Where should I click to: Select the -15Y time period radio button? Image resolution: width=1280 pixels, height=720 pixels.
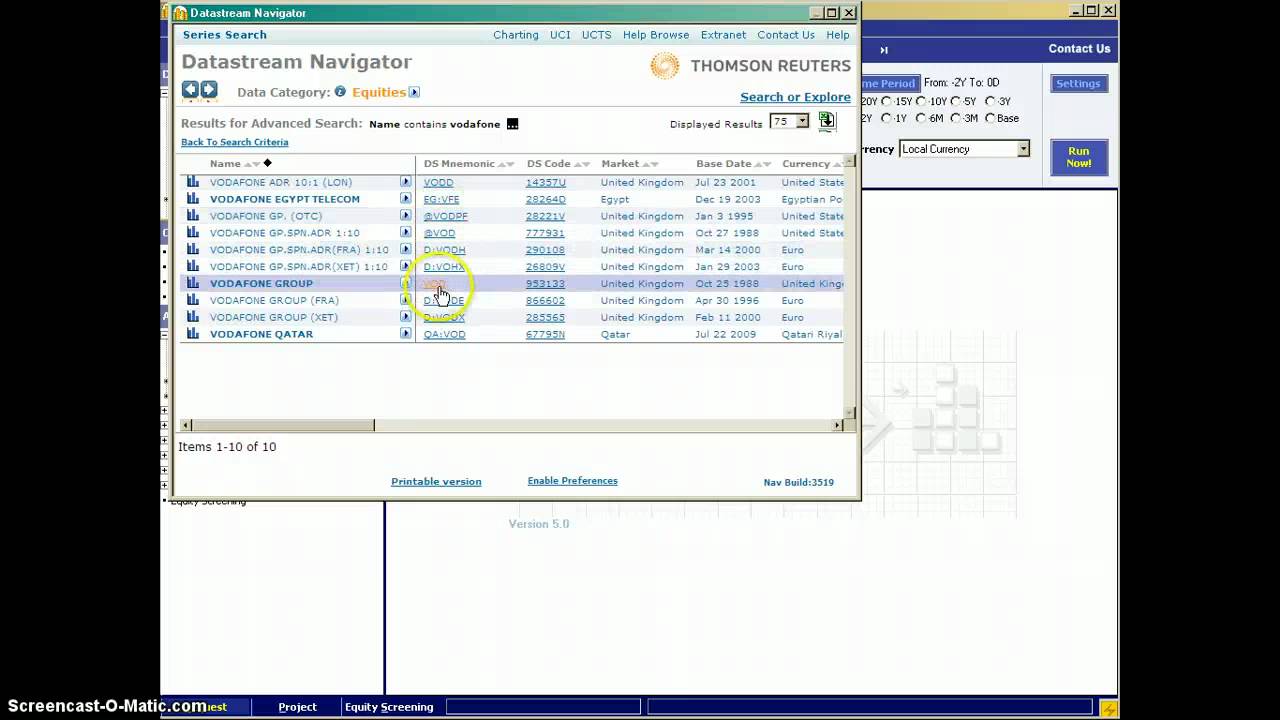coord(886,102)
